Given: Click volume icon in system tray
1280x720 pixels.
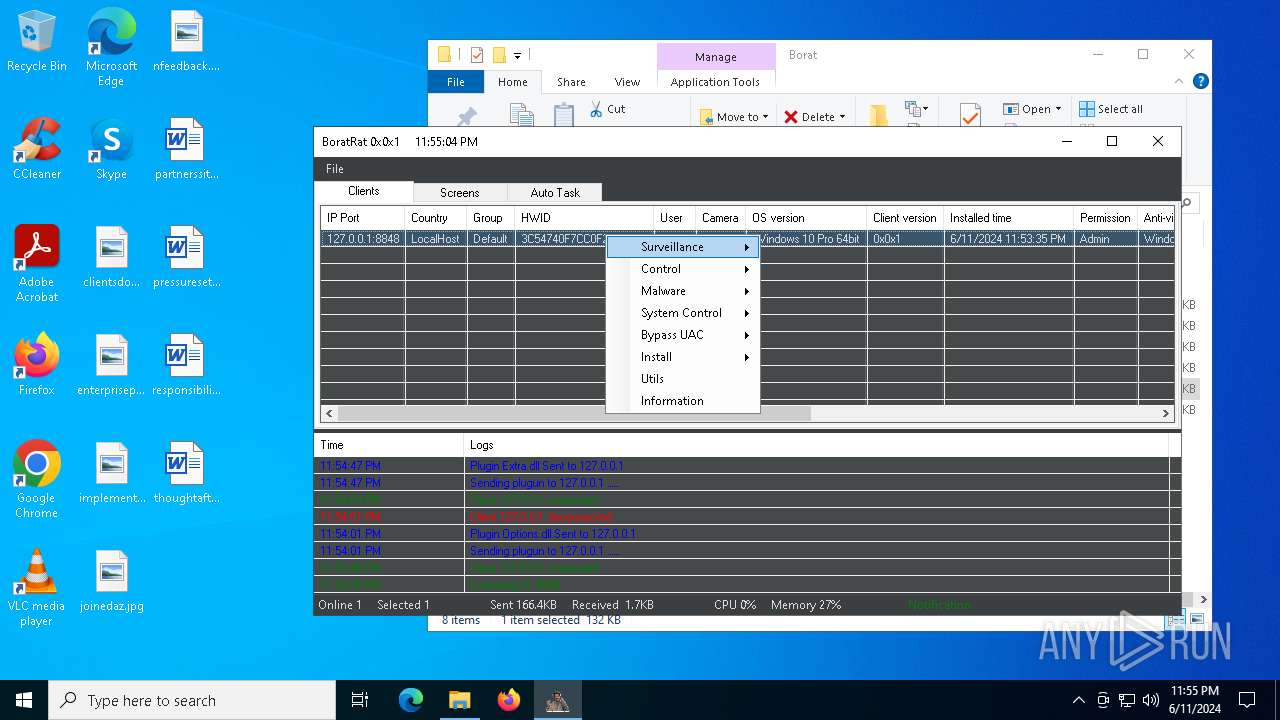Looking at the screenshot, I should tap(1151, 700).
